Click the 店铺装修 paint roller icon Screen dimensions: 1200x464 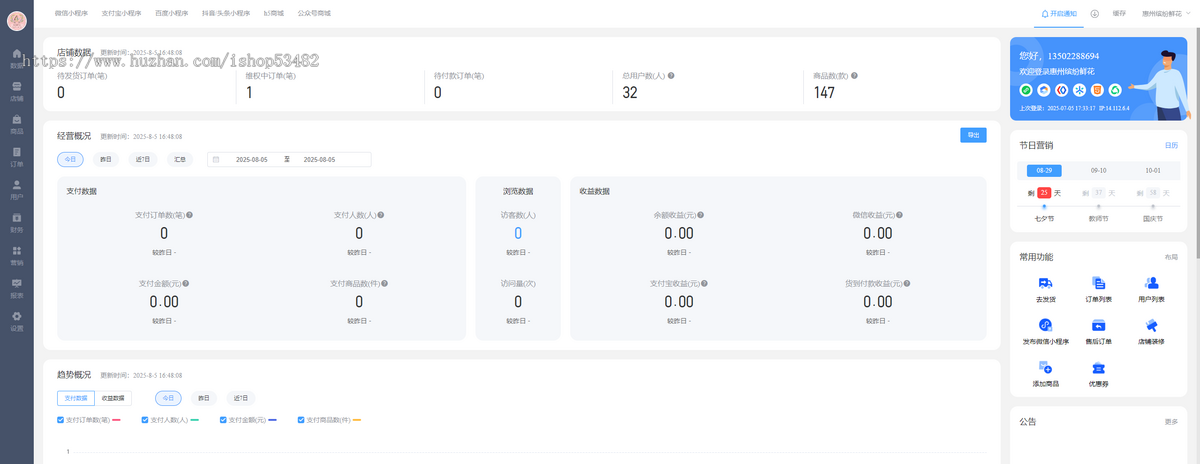1151,325
